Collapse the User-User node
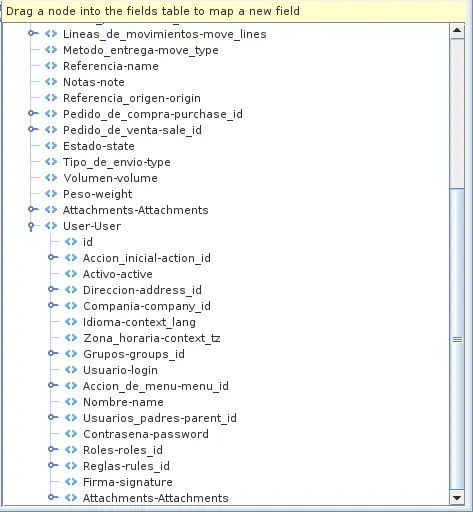 click(31, 226)
